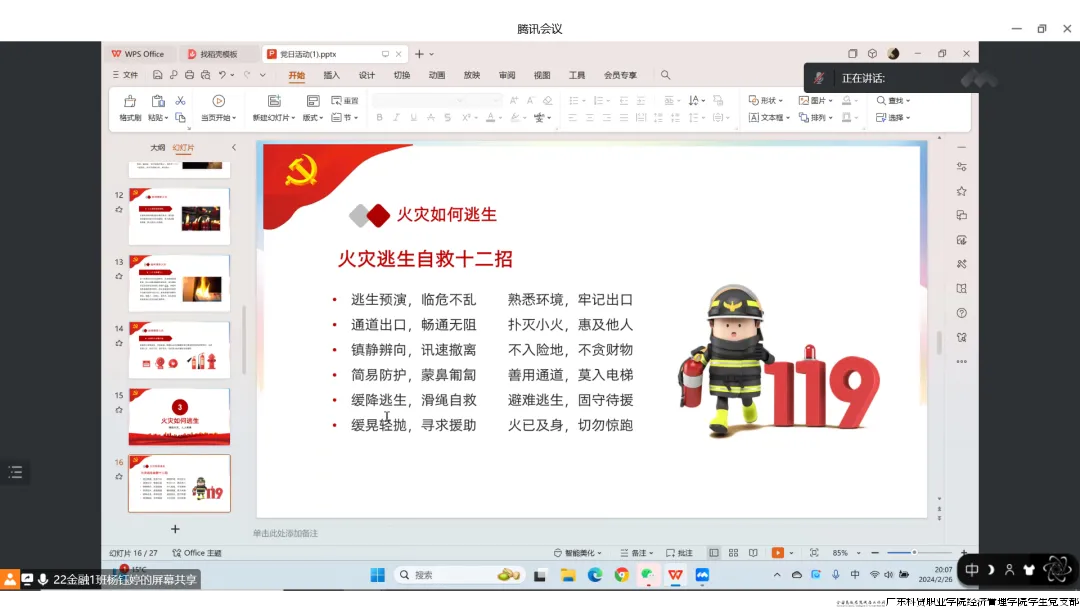Click the play slideshow icon in status bar
The height and width of the screenshot is (608, 1080).
tap(778, 552)
